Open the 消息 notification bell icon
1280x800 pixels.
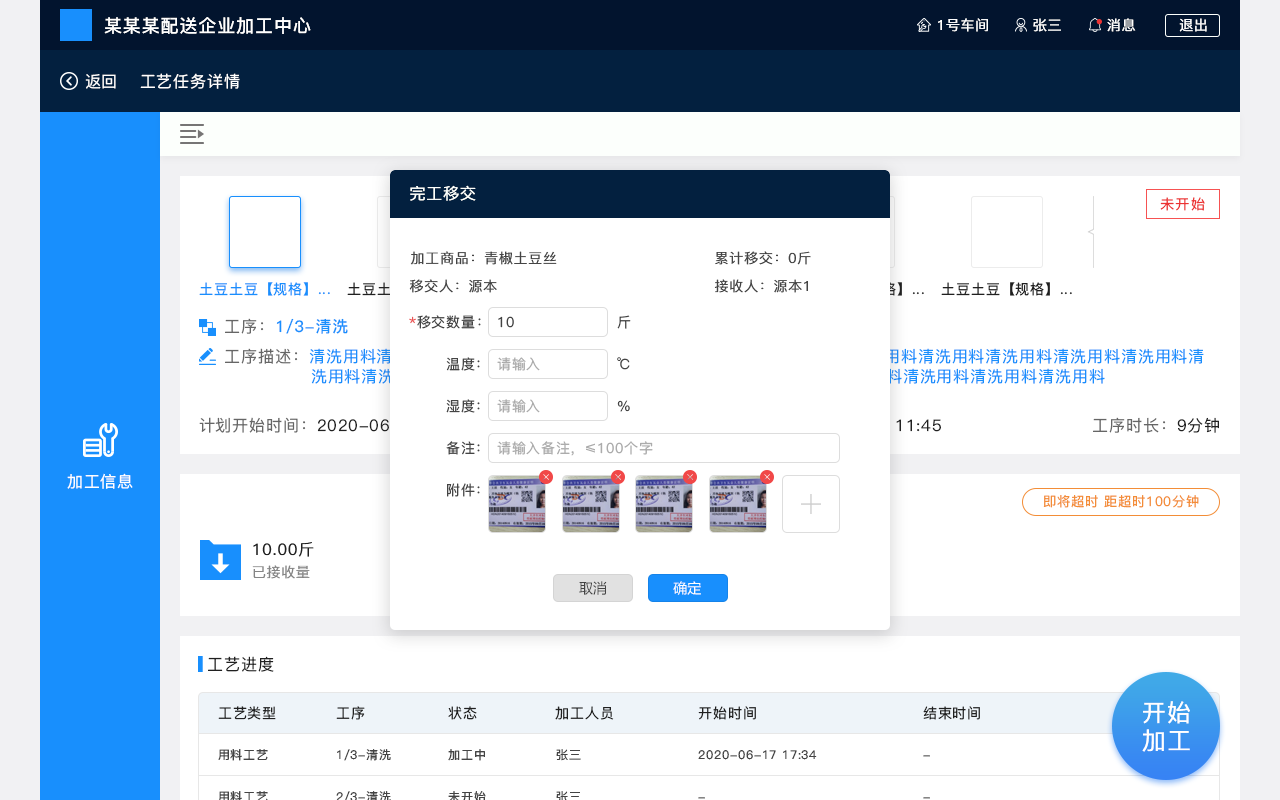coord(1093,25)
